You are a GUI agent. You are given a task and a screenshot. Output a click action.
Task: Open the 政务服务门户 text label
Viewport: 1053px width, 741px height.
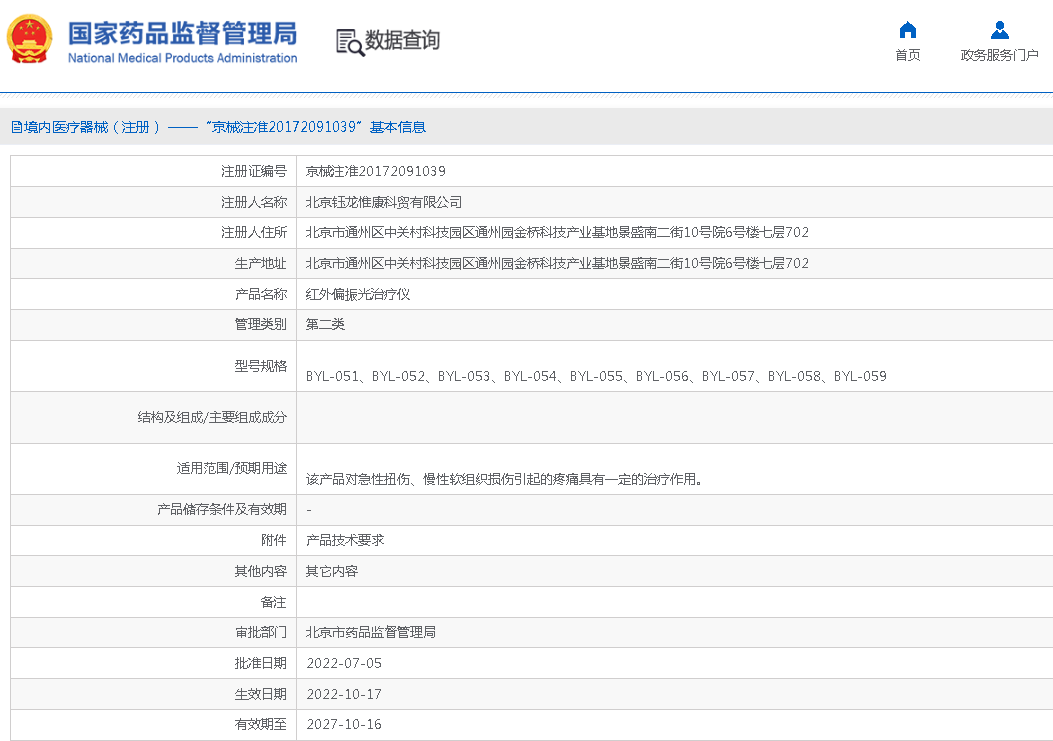pos(999,55)
